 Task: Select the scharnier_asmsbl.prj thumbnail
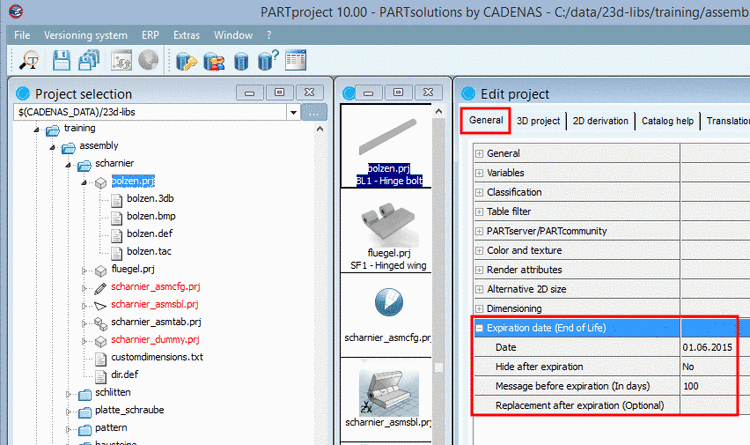click(x=388, y=400)
